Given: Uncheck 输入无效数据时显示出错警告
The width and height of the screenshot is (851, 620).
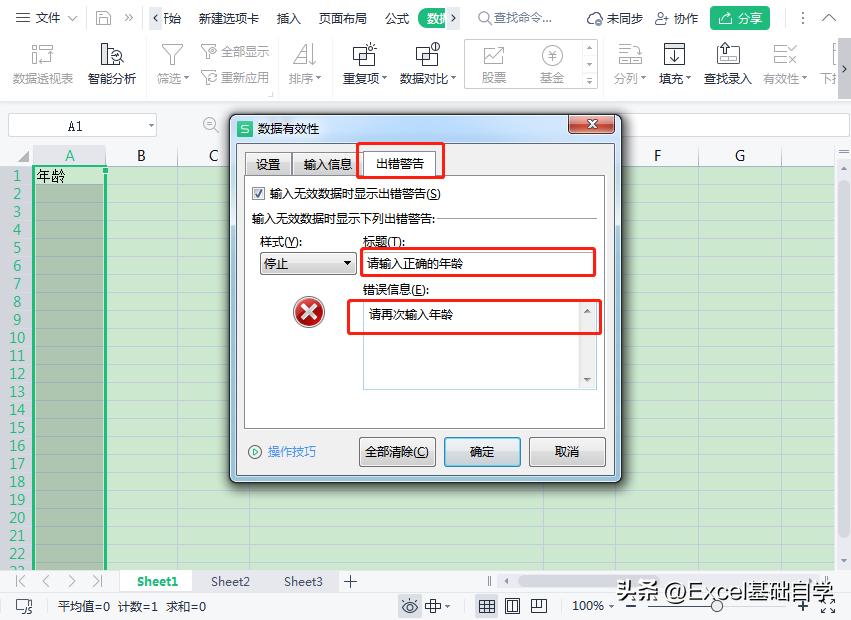Looking at the screenshot, I should (258, 193).
